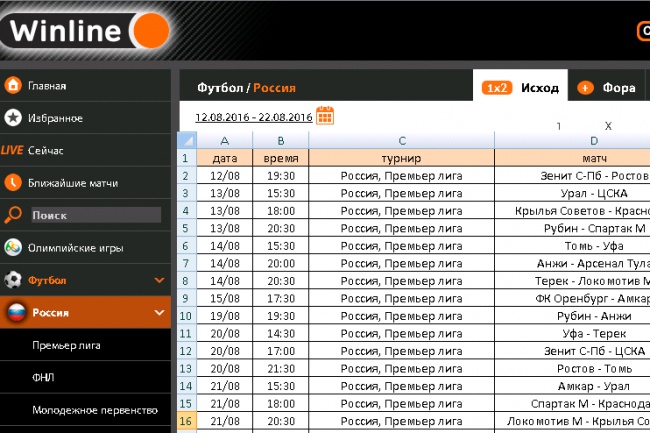Click date cell "12/08"
This screenshot has width=650, height=433.
[x=225, y=176]
